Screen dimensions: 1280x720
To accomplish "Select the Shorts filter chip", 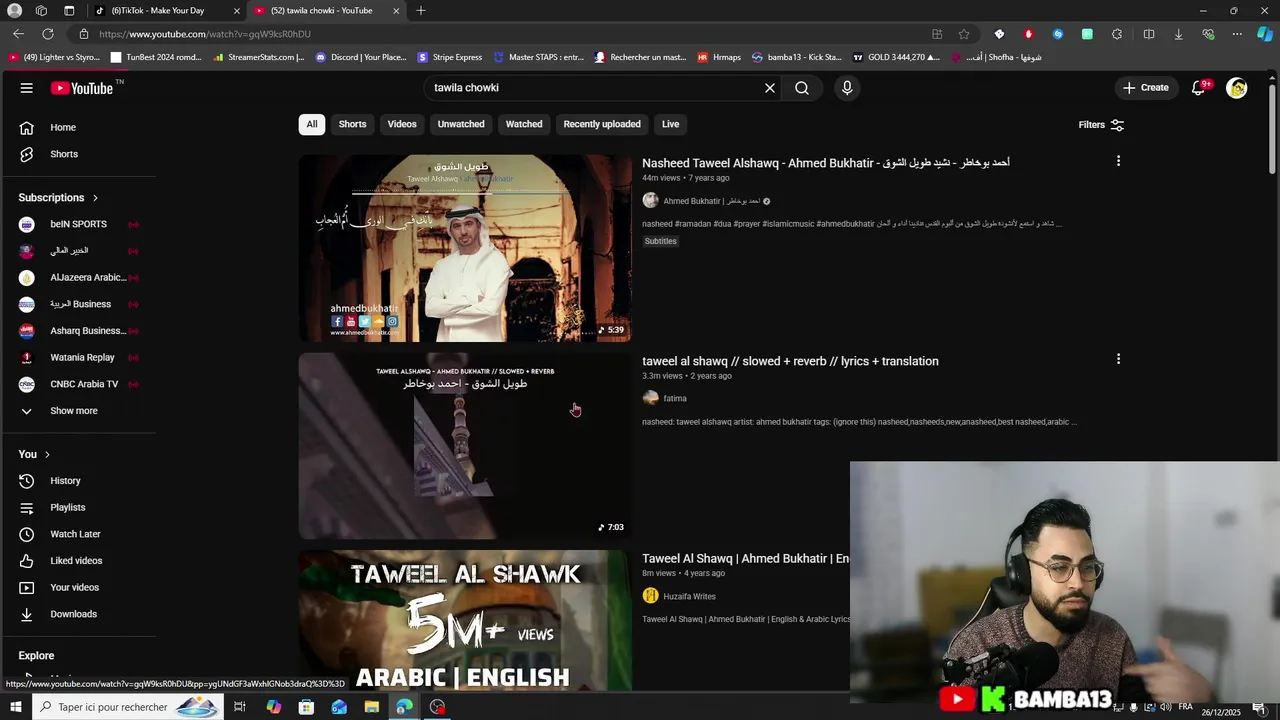I will coord(352,124).
